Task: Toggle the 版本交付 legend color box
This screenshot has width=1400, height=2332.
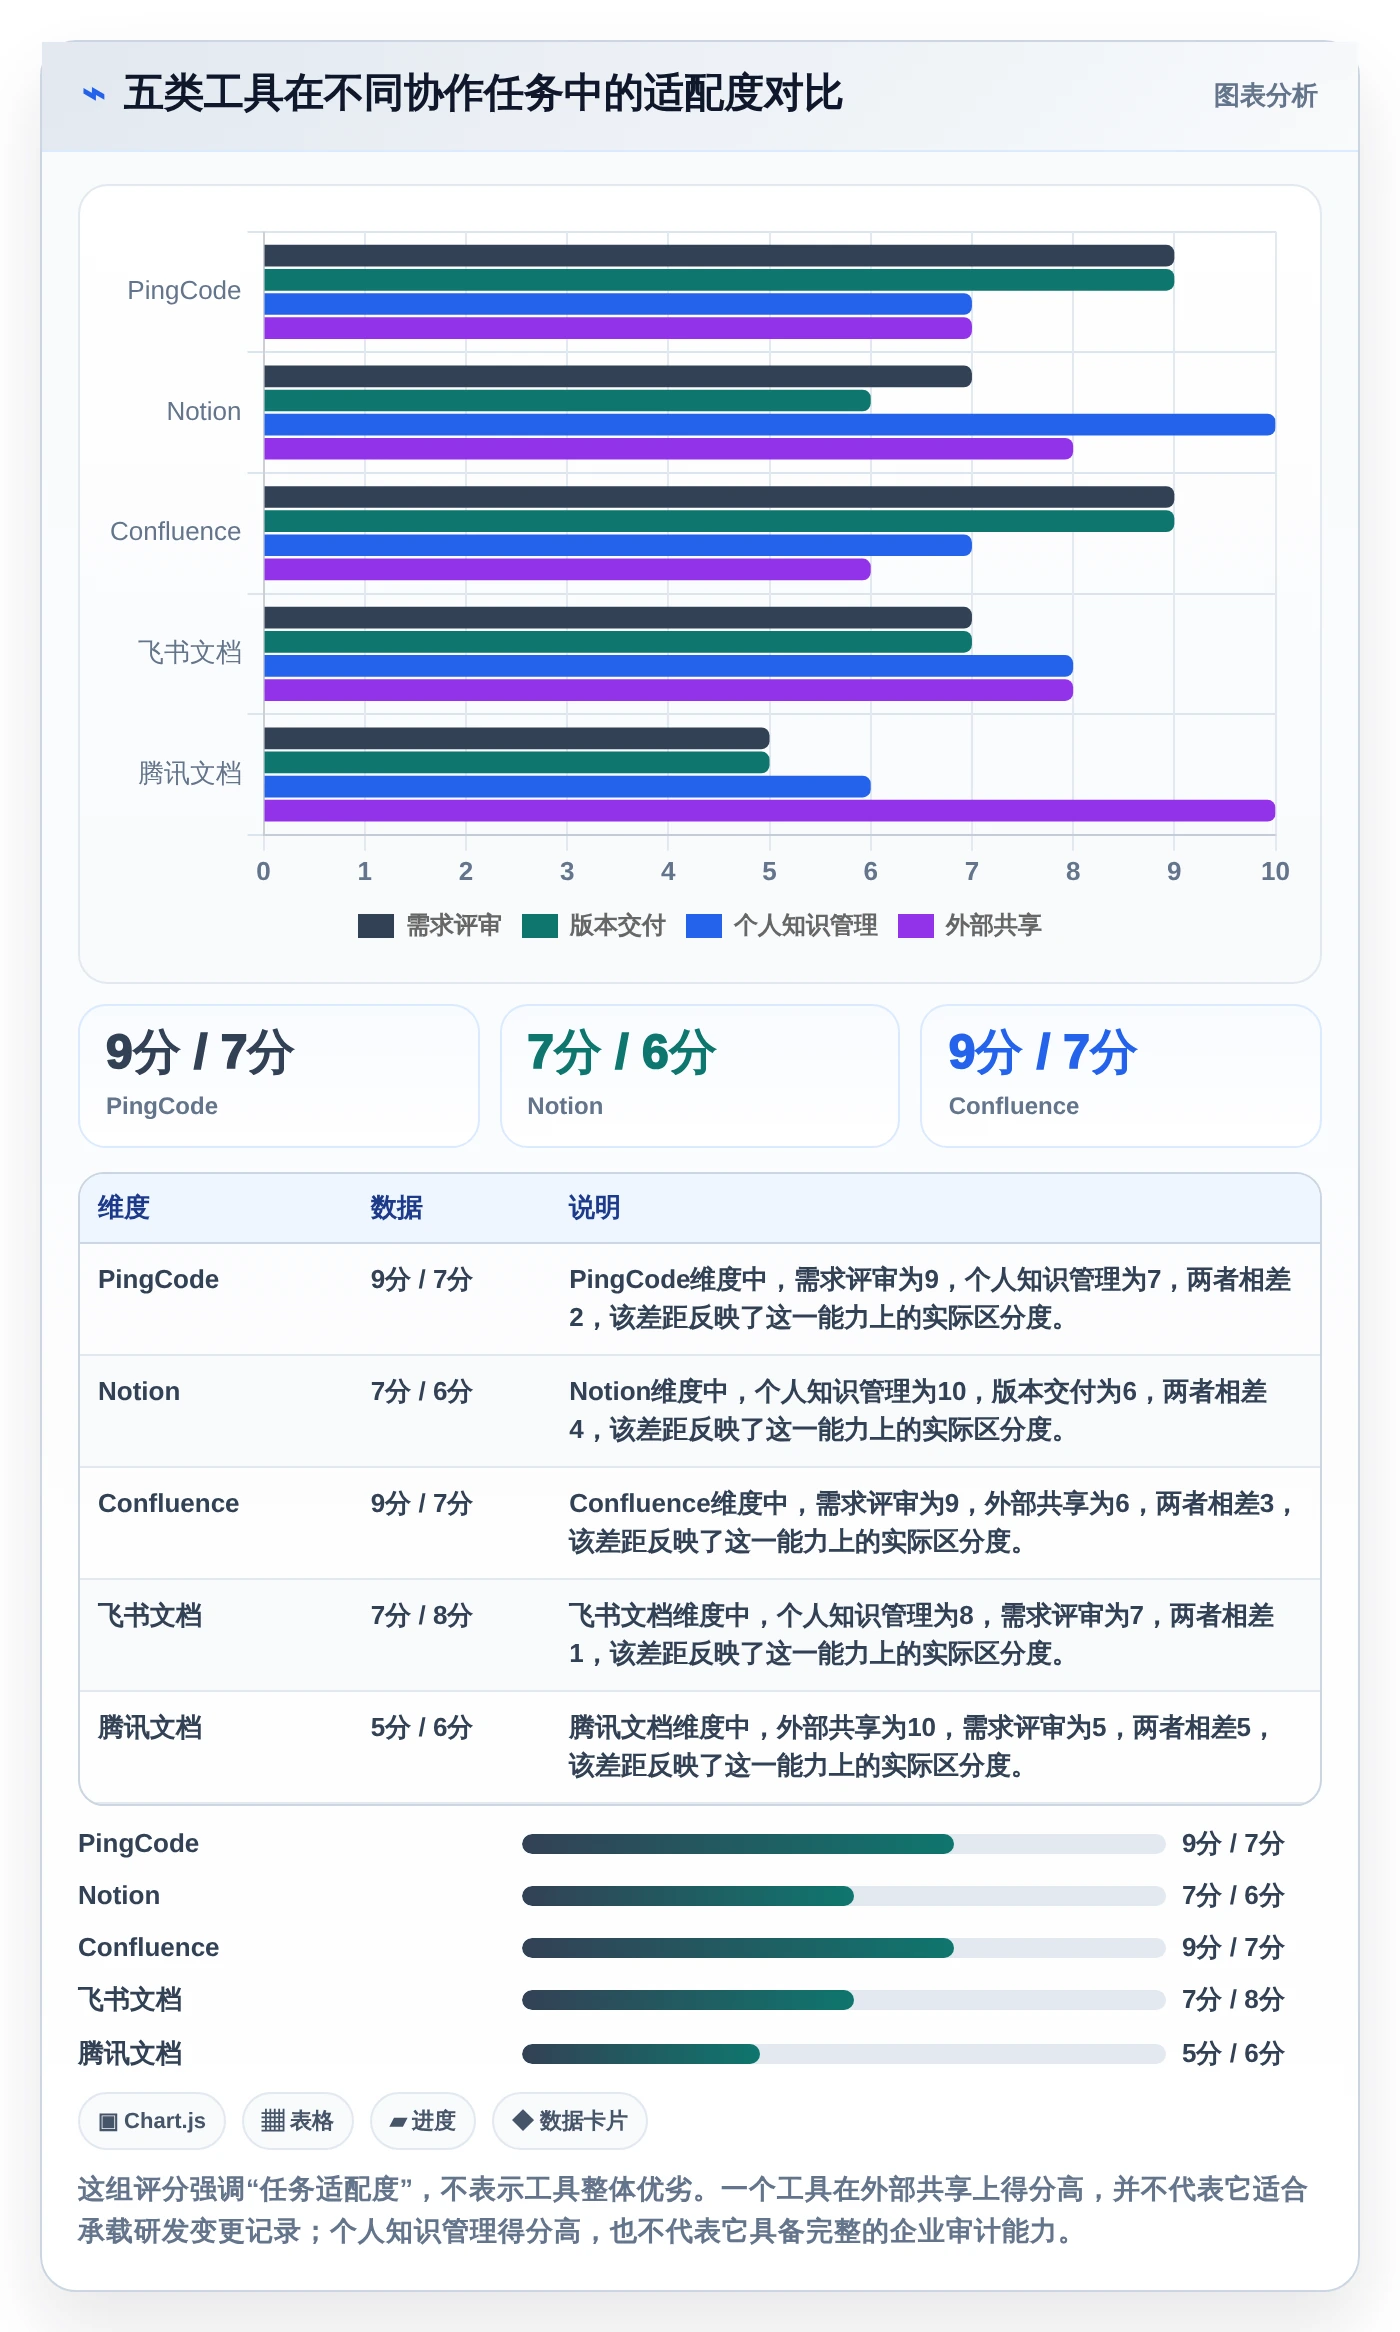Action: point(540,926)
